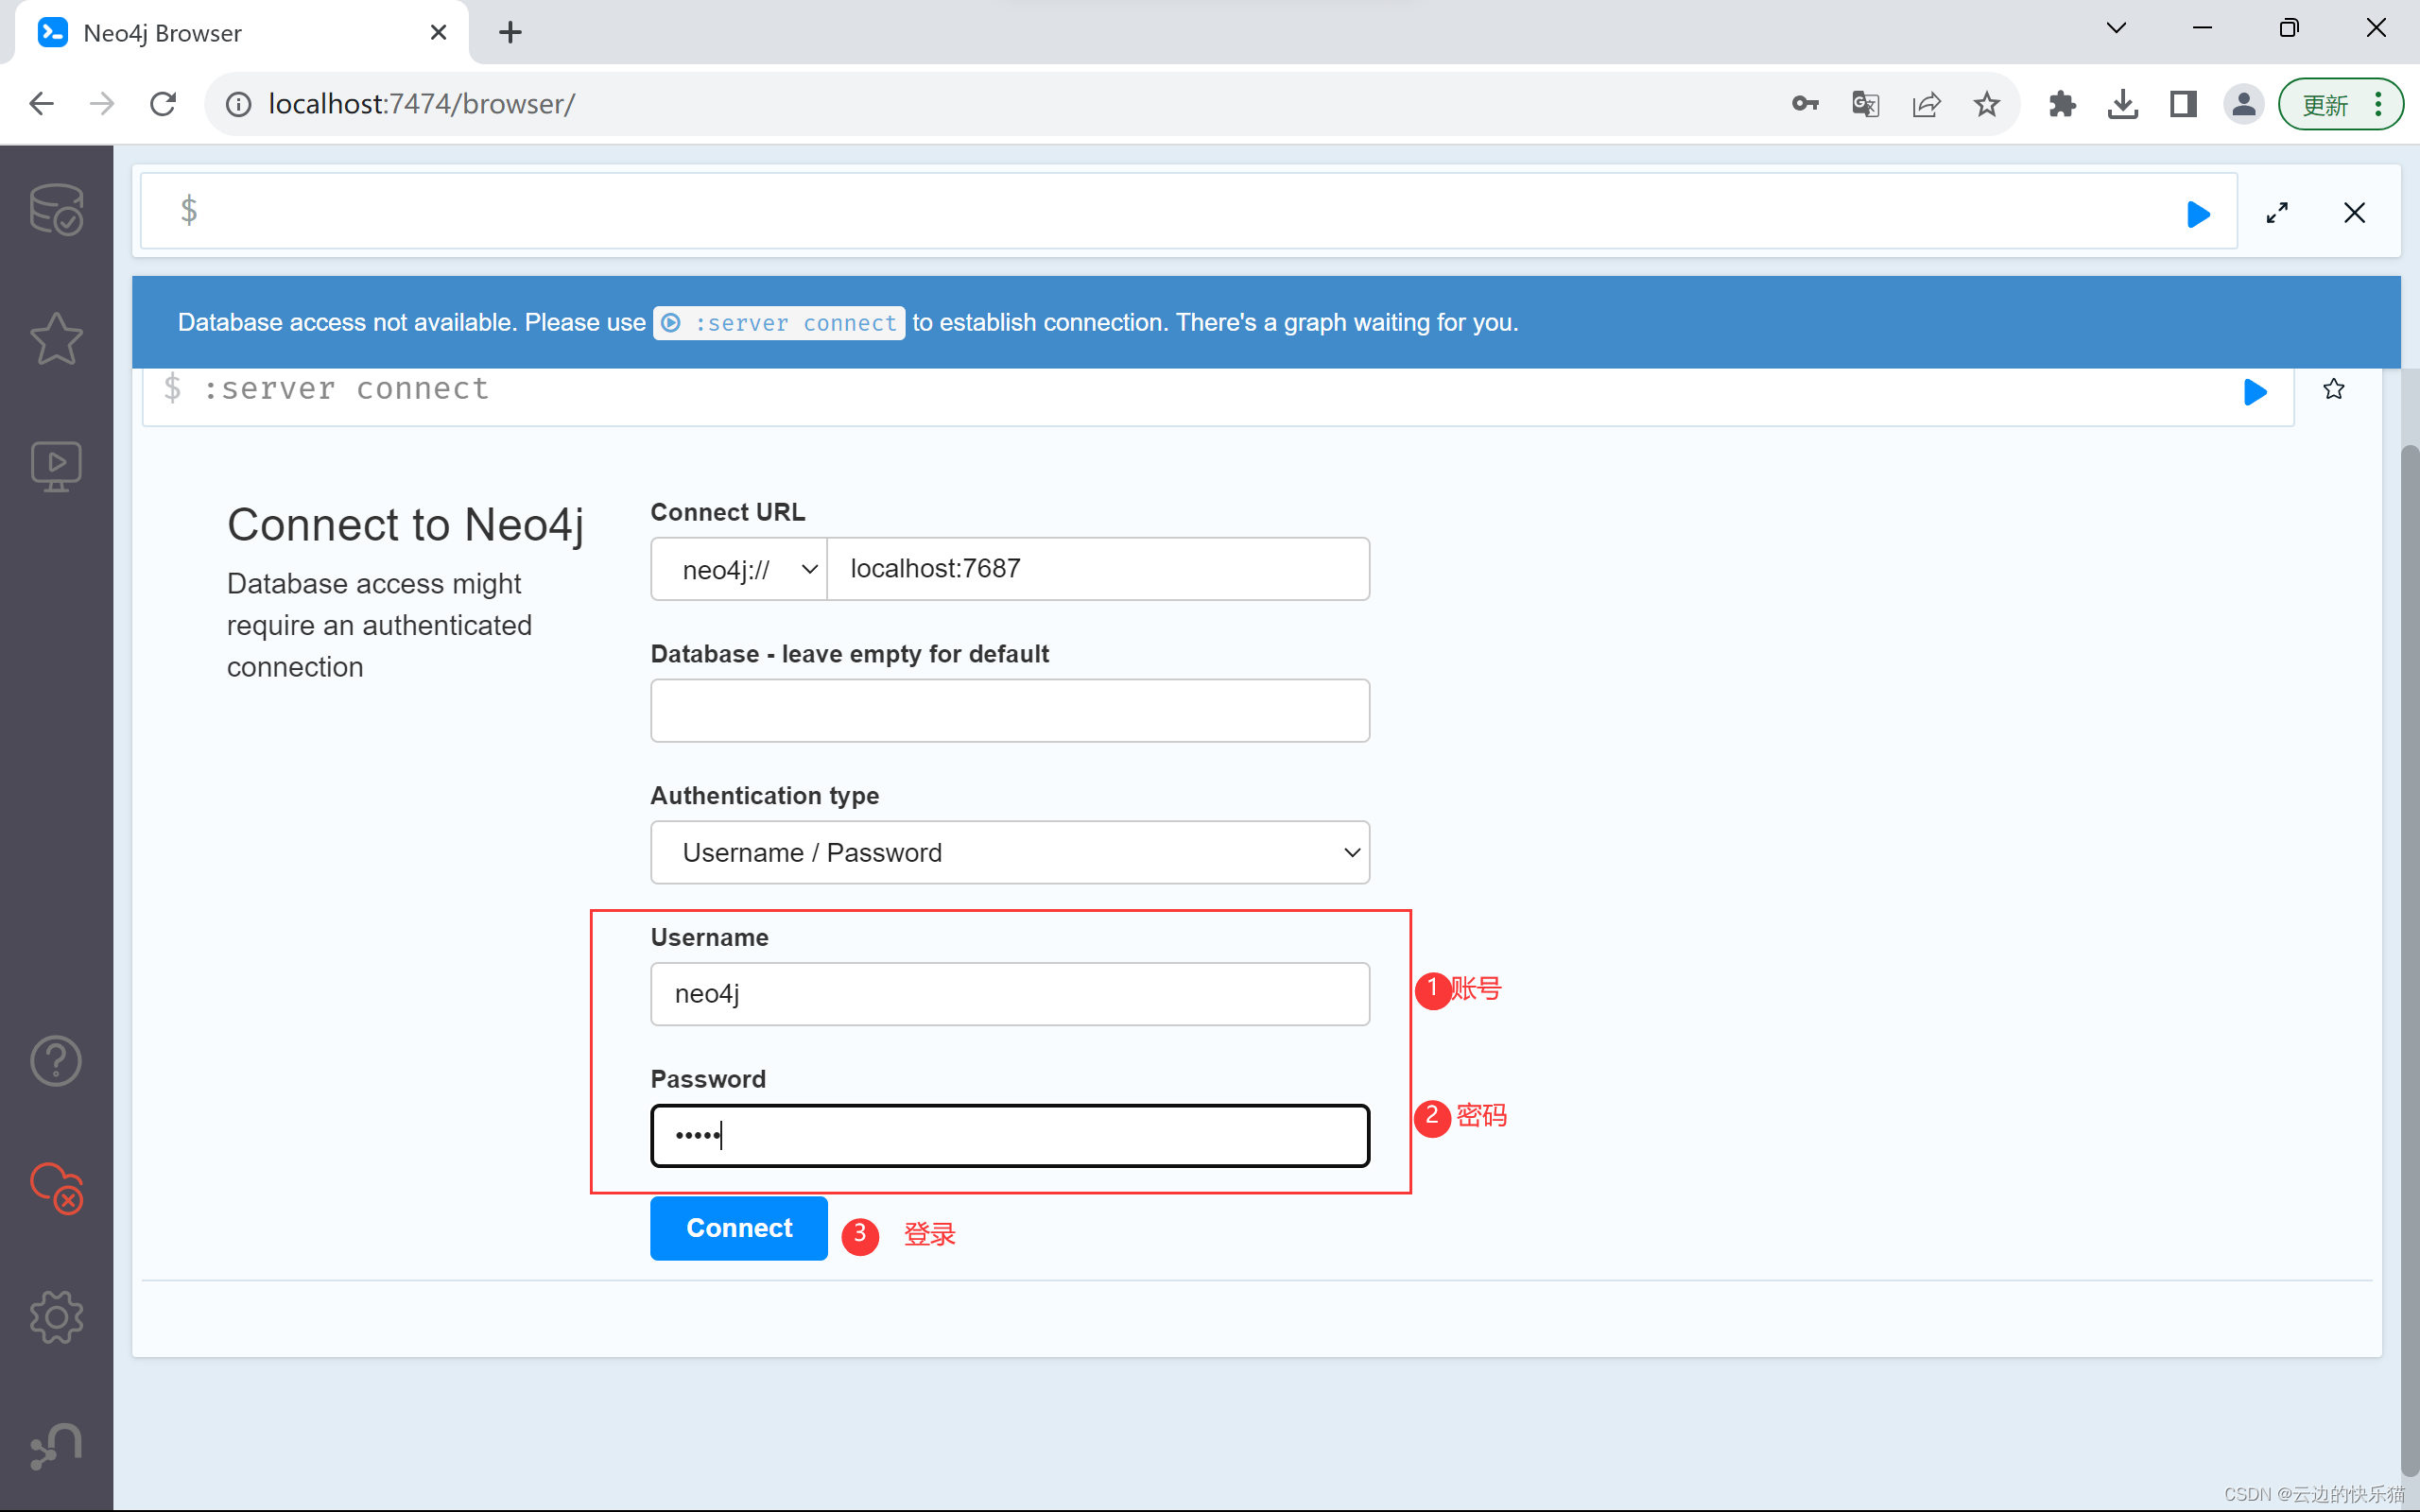Click the Username input field

[1010, 994]
